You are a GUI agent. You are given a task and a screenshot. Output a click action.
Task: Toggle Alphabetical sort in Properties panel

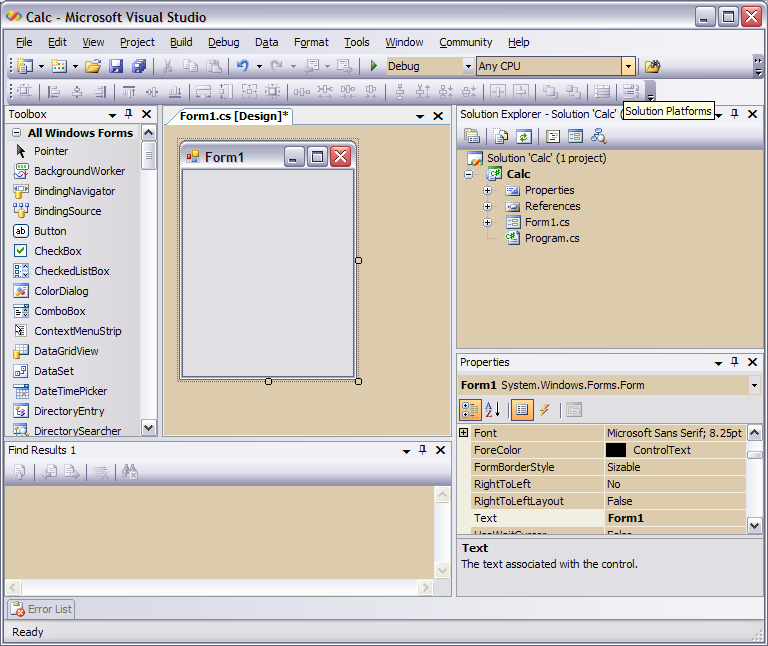click(493, 410)
